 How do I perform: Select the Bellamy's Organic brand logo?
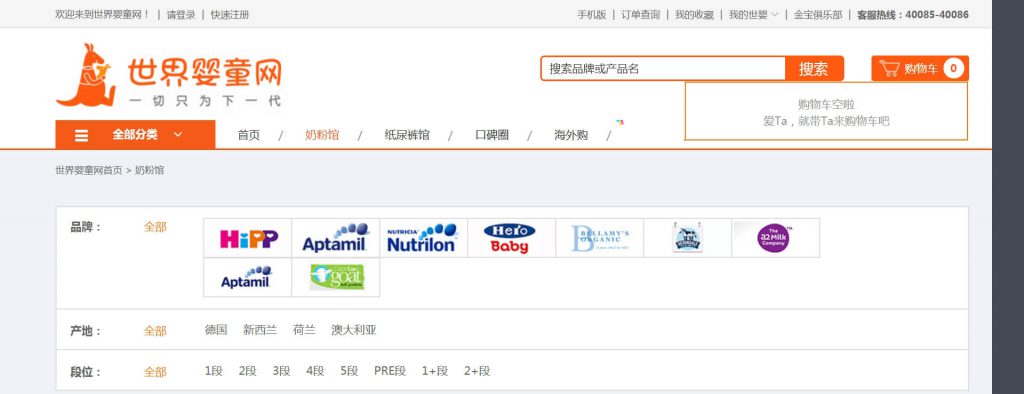coord(600,238)
